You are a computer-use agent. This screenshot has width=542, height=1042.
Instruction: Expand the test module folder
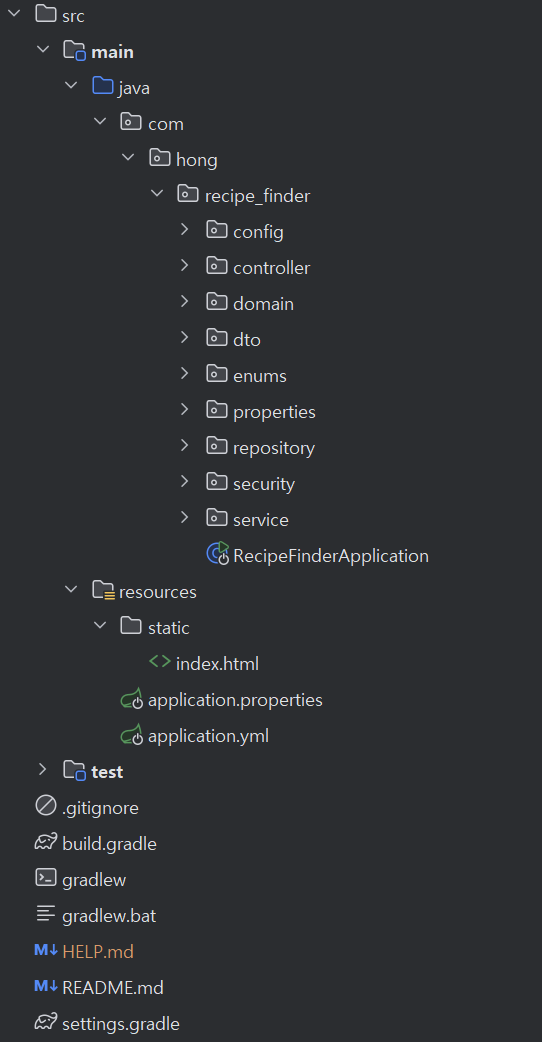[43, 770]
